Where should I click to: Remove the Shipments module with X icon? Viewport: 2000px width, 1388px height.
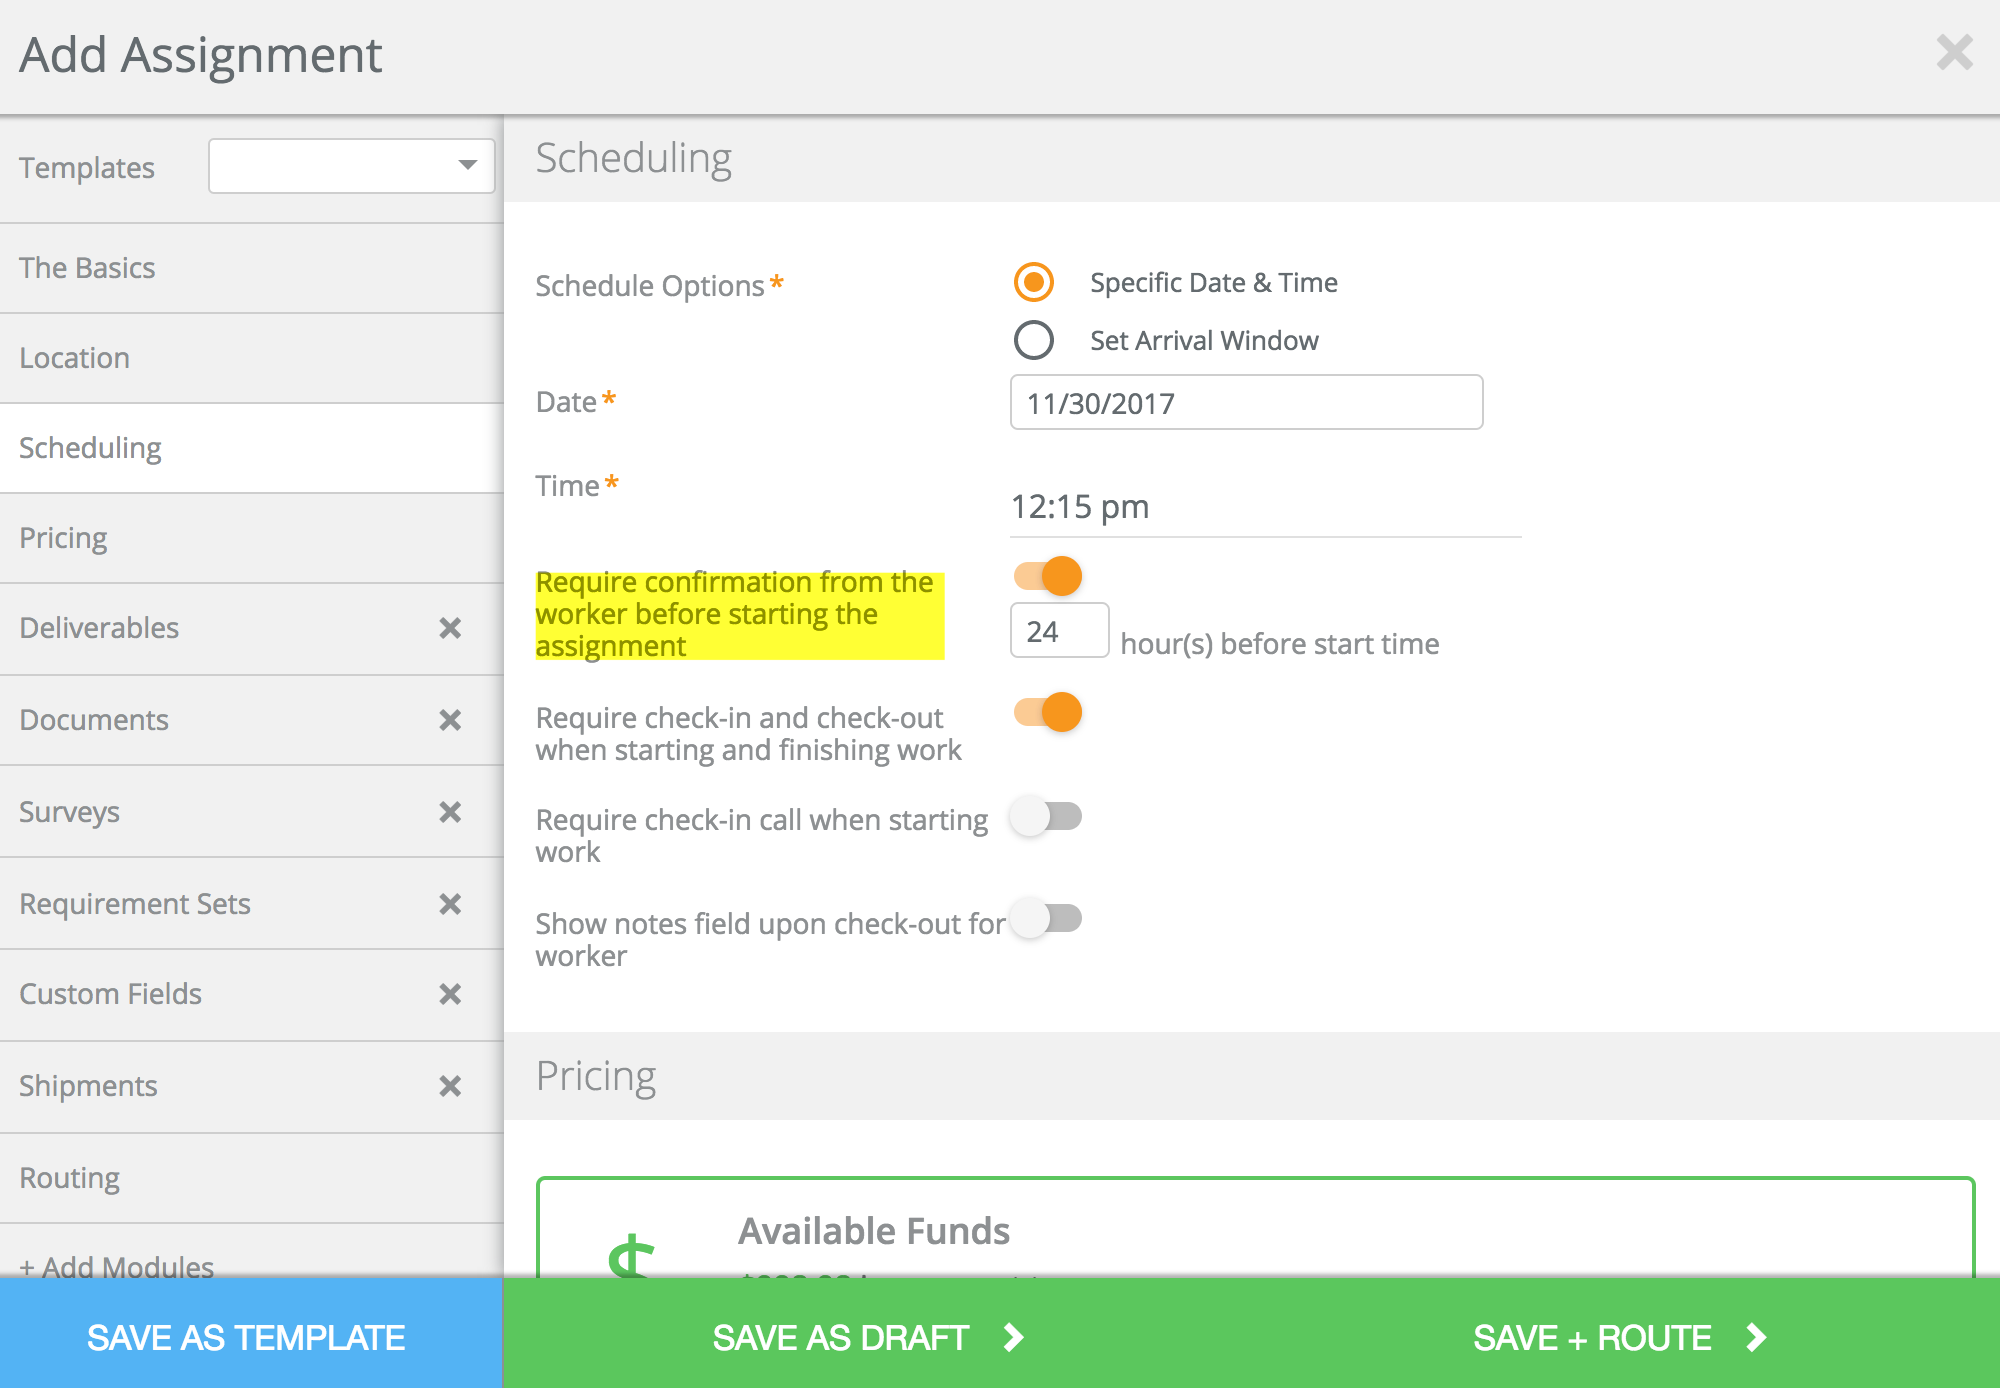click(450, 1086)
